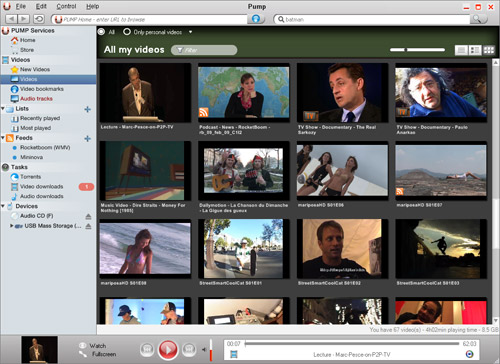Click the Forward navigation arrow

click(24, 19)
